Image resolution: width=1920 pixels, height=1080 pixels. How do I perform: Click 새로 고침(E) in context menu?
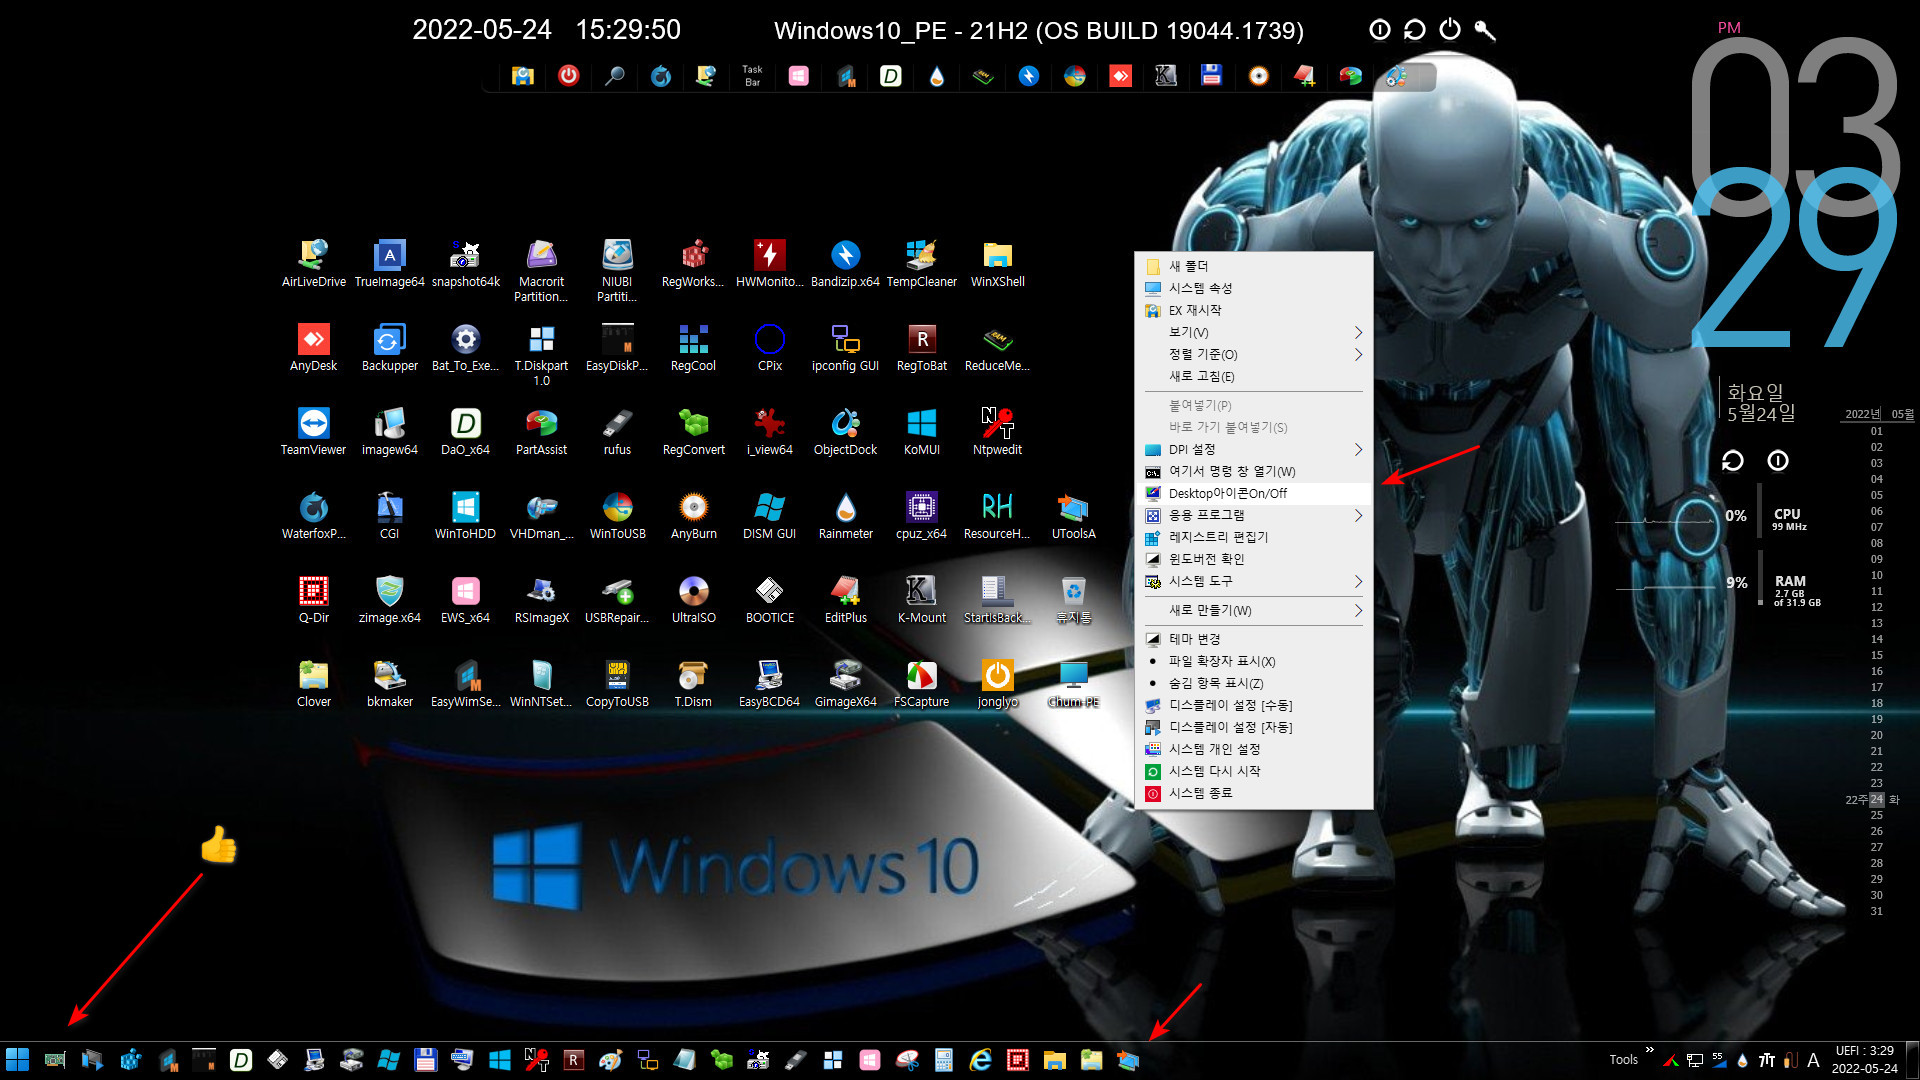point(1254,376)
